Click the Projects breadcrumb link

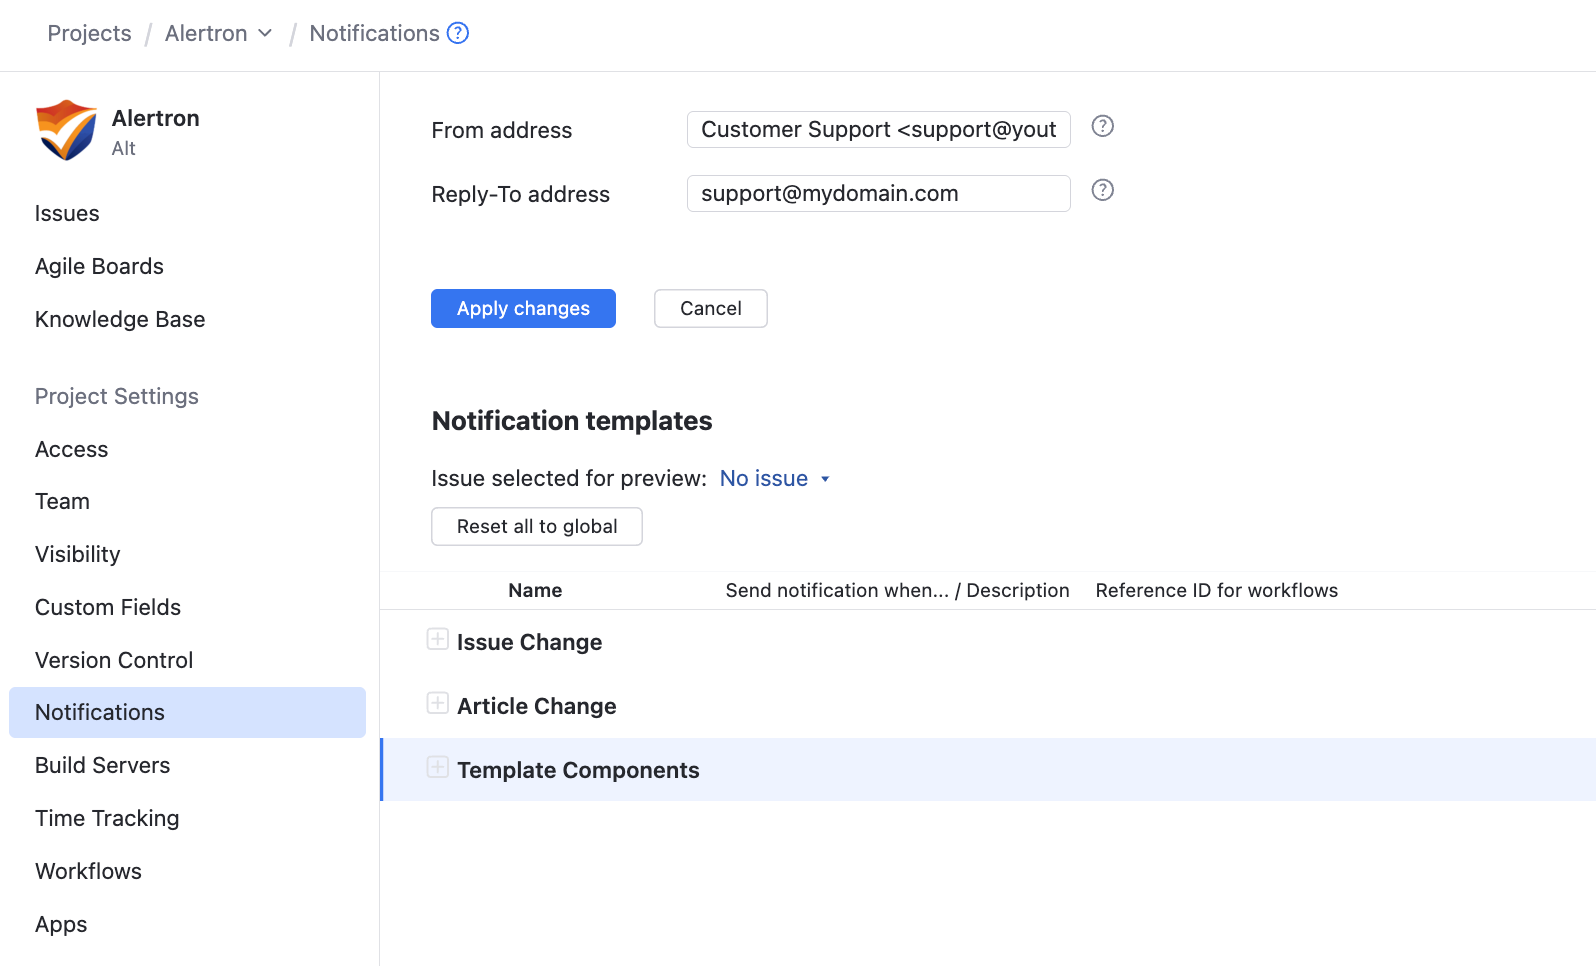pos(89,33)
